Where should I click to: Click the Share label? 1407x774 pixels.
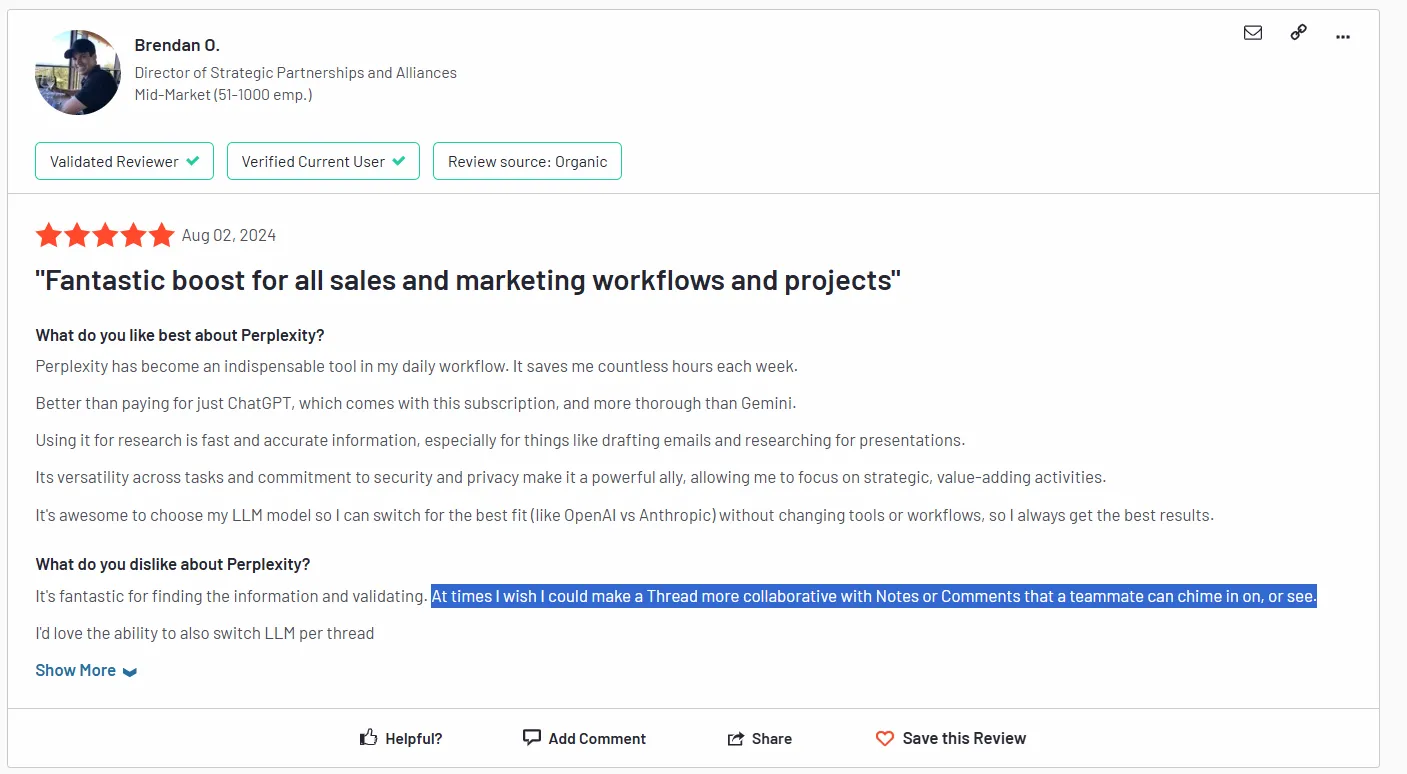772,739
